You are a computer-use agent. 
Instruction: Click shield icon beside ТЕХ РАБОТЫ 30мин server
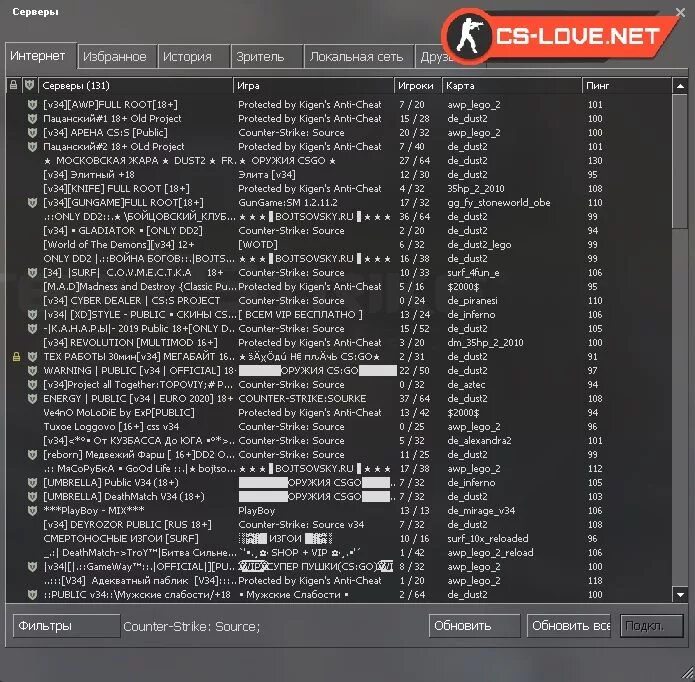coord(32,357)
